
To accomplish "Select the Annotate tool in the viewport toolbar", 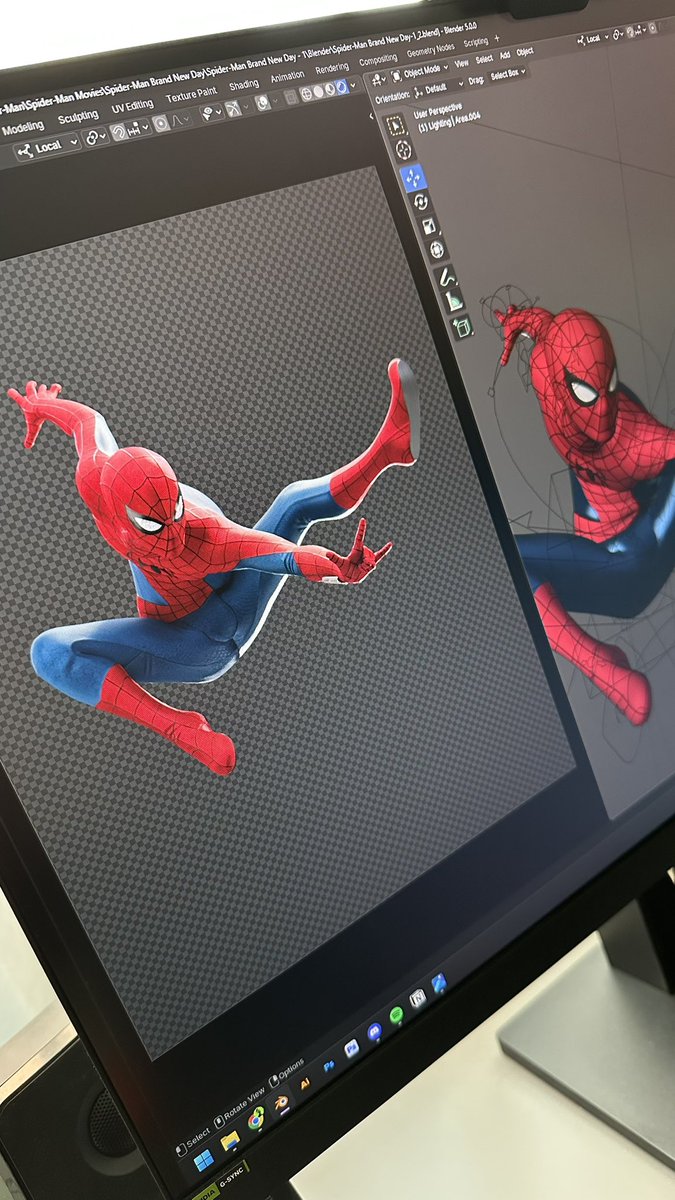I will (x=446, y=277).
